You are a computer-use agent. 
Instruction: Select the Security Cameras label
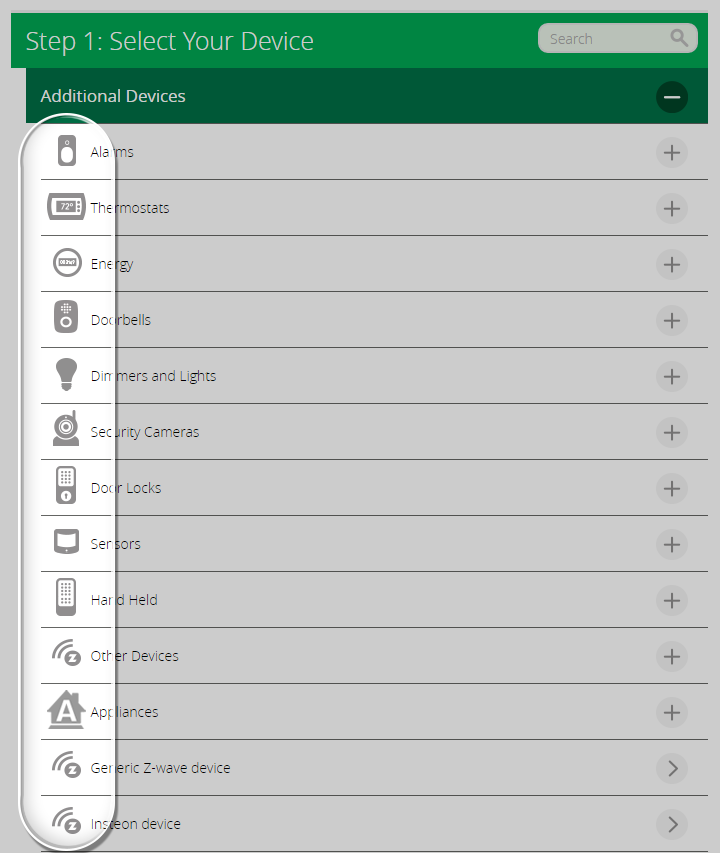[145, 432]
